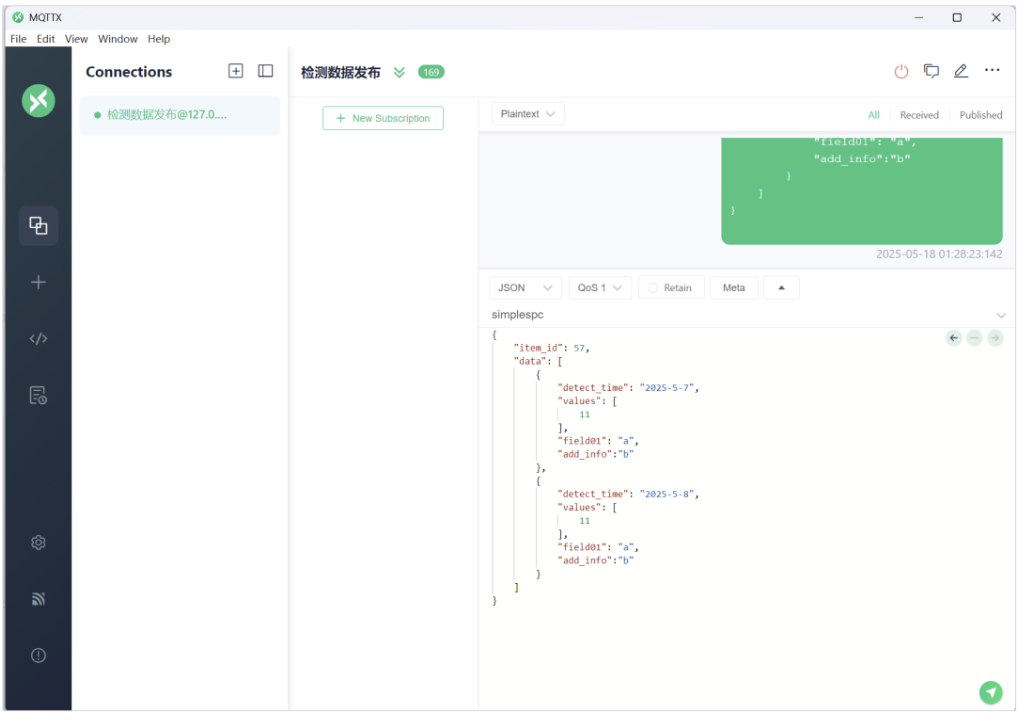The image size is (1026, 721).
Task: Toggle the Retain radio option
Action: (669, 288)
